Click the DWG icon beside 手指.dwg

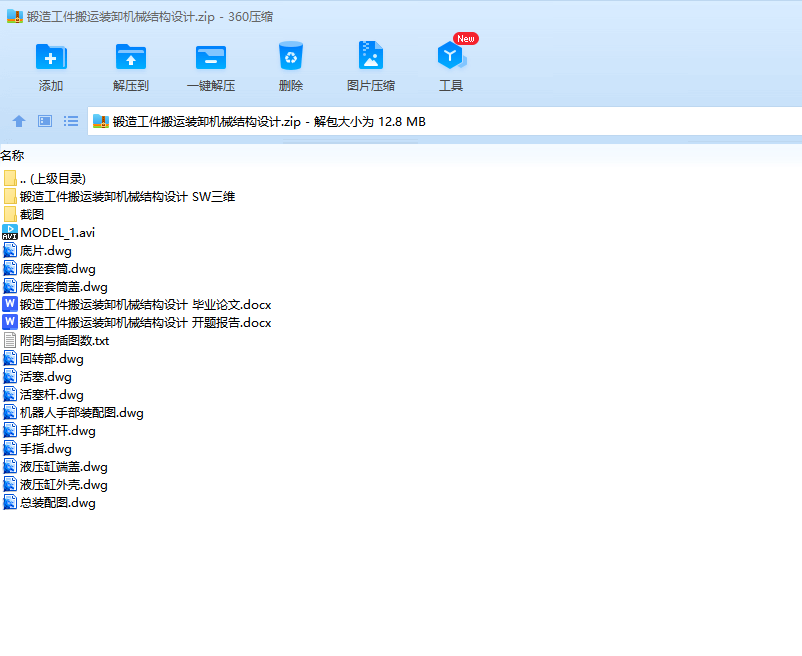[x=10, y=448]
